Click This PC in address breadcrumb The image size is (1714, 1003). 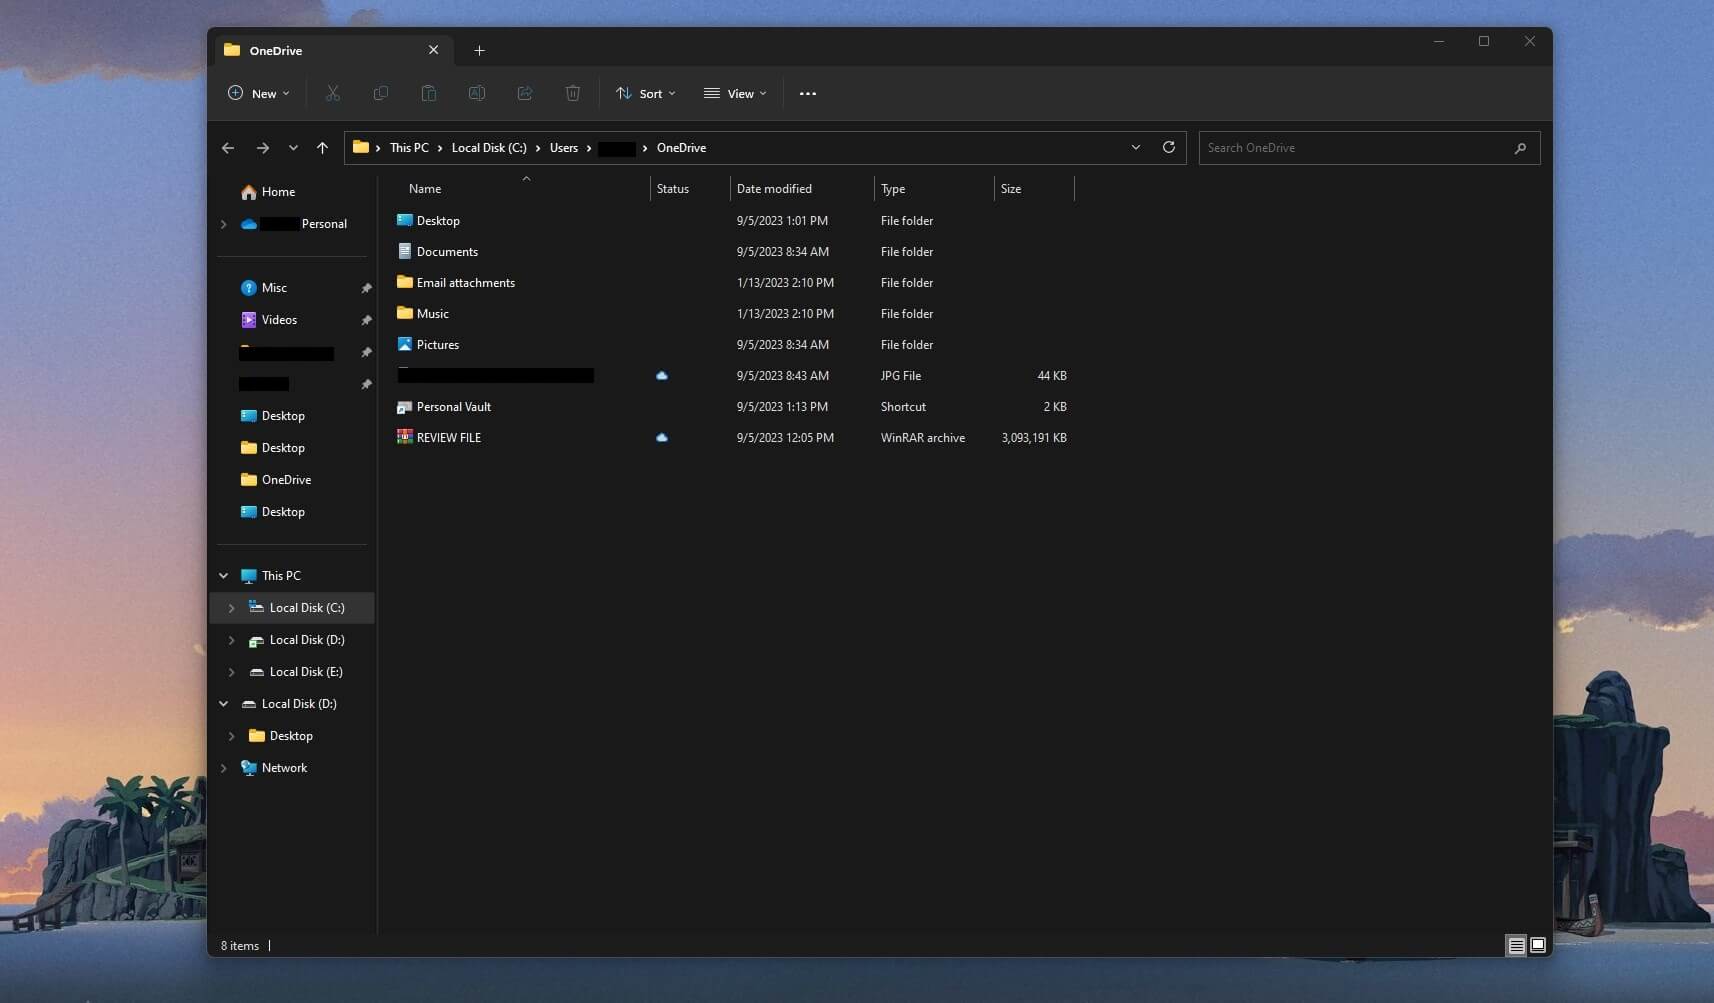(x=409, y=148)
